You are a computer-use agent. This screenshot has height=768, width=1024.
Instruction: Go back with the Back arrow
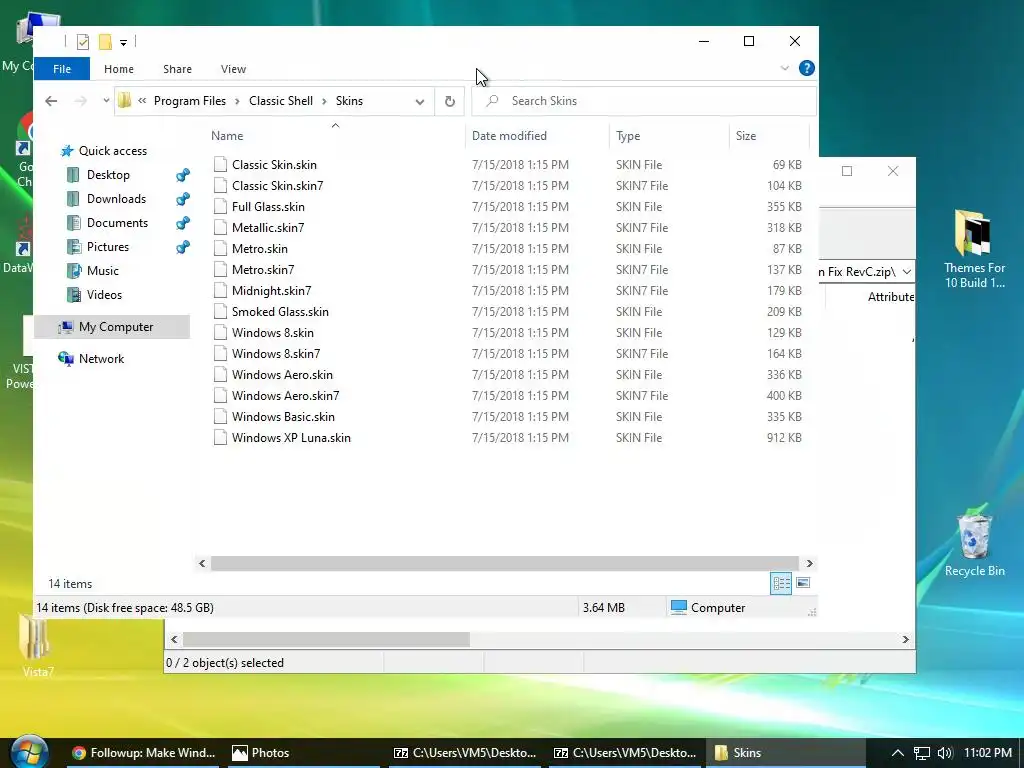51,101
